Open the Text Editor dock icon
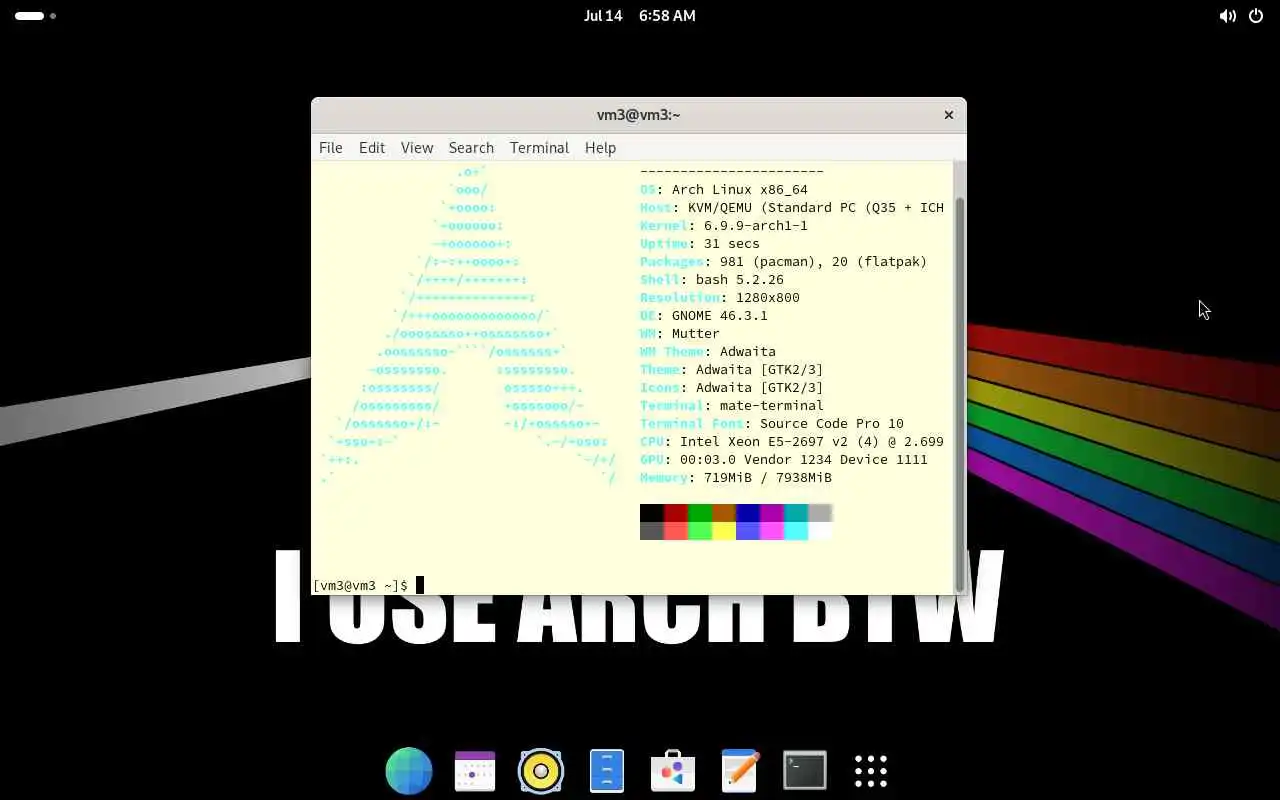Screen dimensions: 1280x800 [x=739, y=771]
